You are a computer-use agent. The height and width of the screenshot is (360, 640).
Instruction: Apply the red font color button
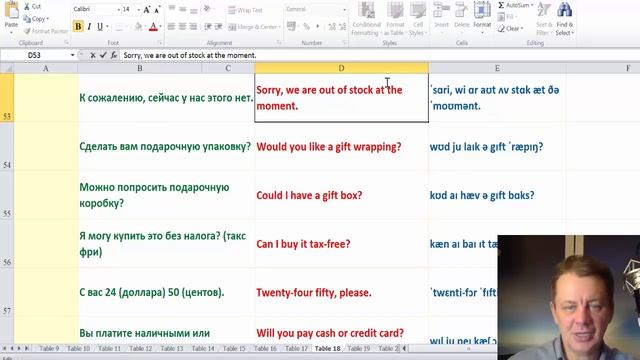(x=153, y=27)
